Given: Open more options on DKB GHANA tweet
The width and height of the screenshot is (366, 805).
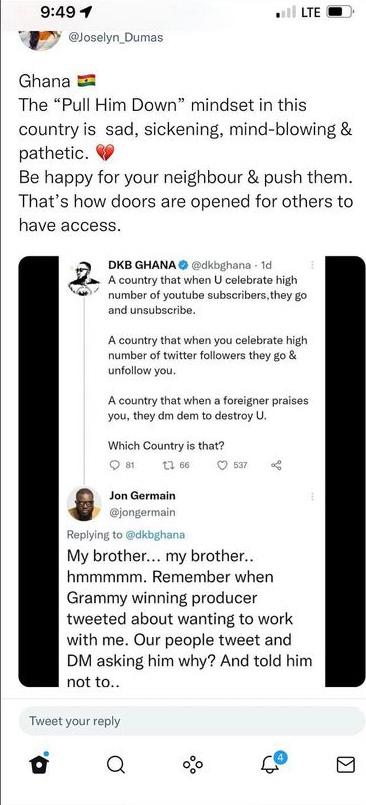Looking at the screenshot, I should [x=312, y=265].
